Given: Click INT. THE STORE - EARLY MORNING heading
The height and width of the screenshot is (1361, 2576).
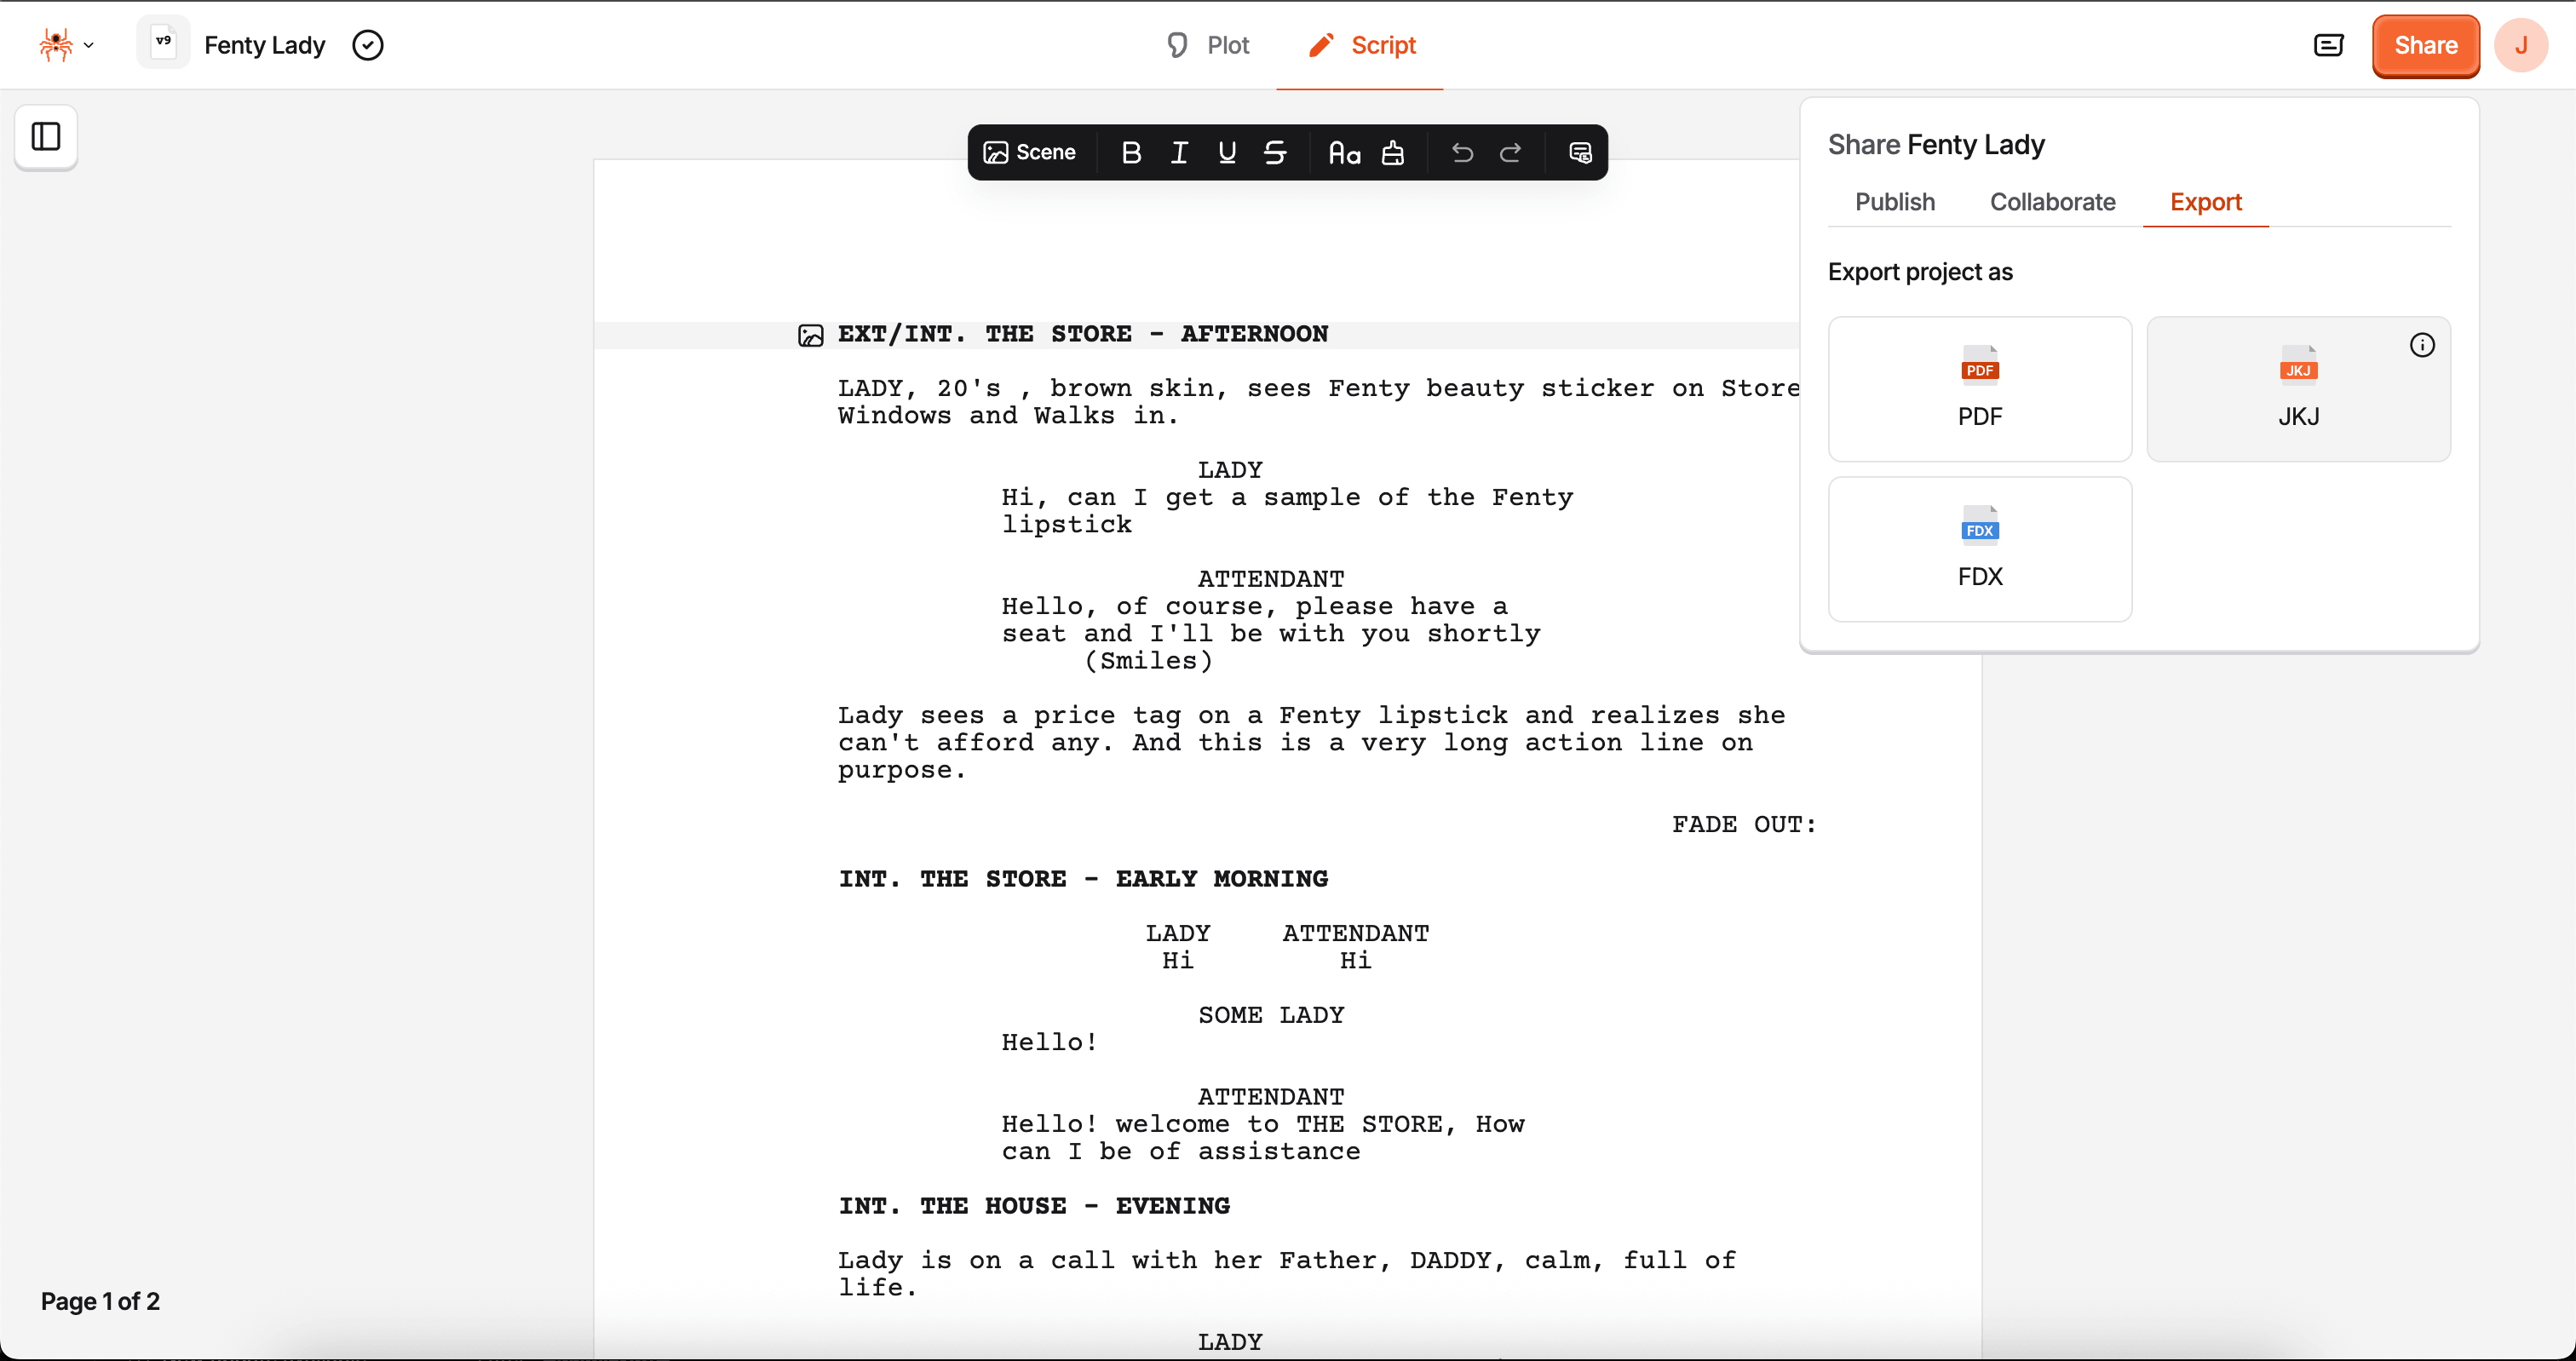Looking at the screenshot, I should (x=1083, y=879).
